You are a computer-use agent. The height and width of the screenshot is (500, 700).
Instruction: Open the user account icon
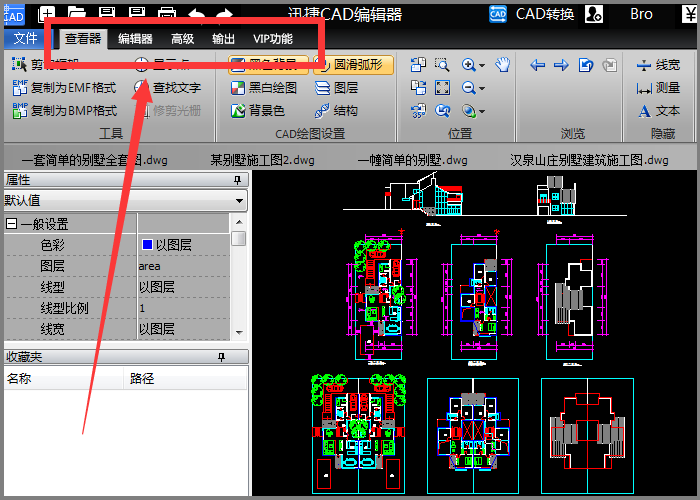594,14
